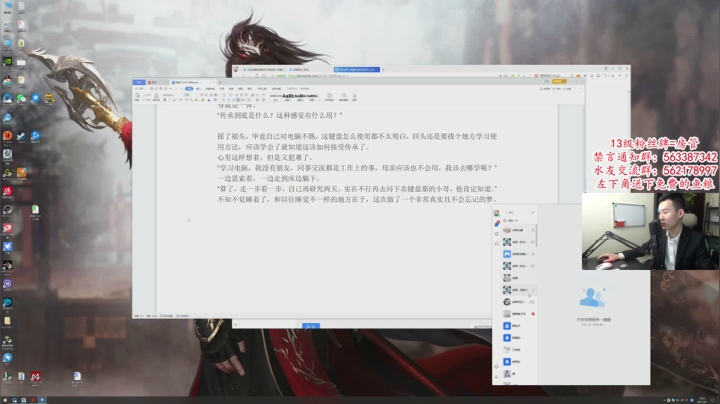Open a new browser tab with plus

383,70
